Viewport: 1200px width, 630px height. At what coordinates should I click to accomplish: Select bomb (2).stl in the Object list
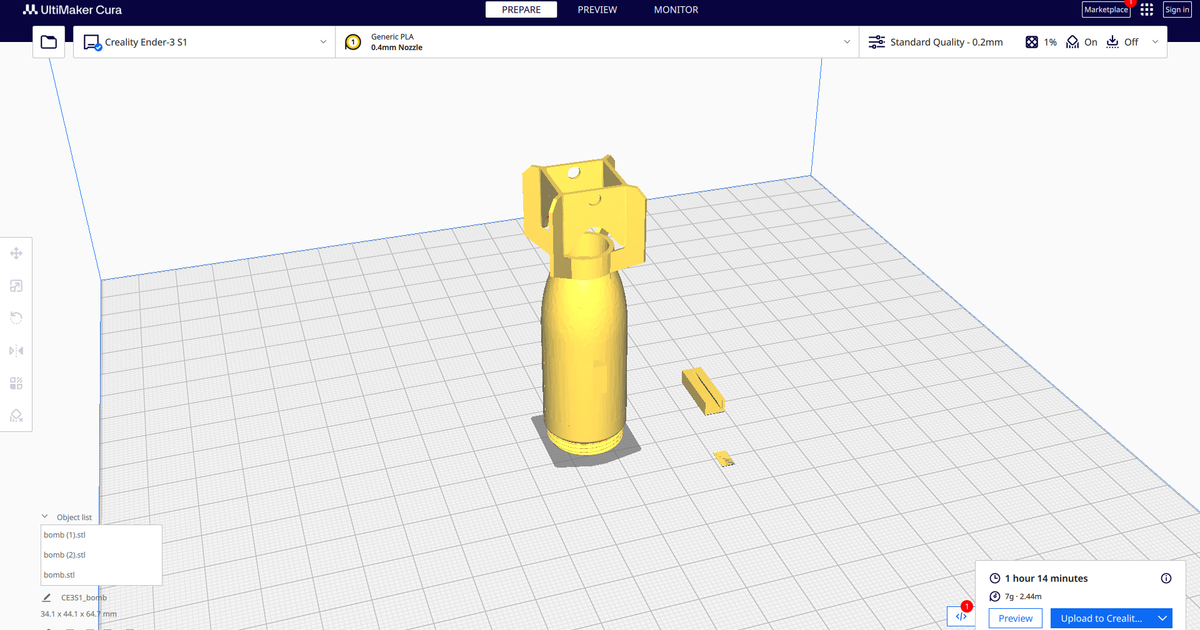pos(64,554)
